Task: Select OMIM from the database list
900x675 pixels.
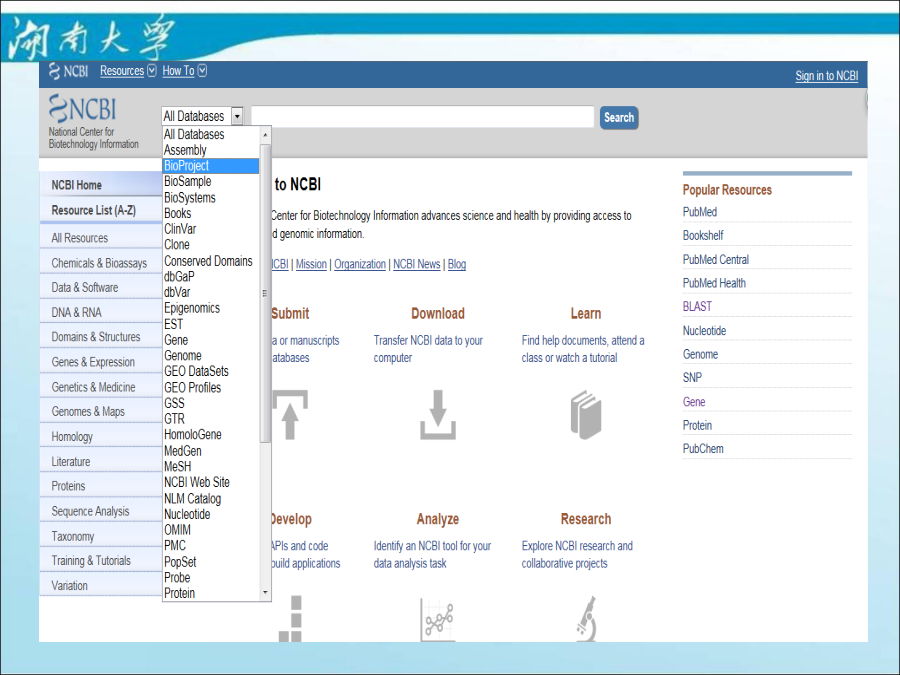Action: (211, 530)
